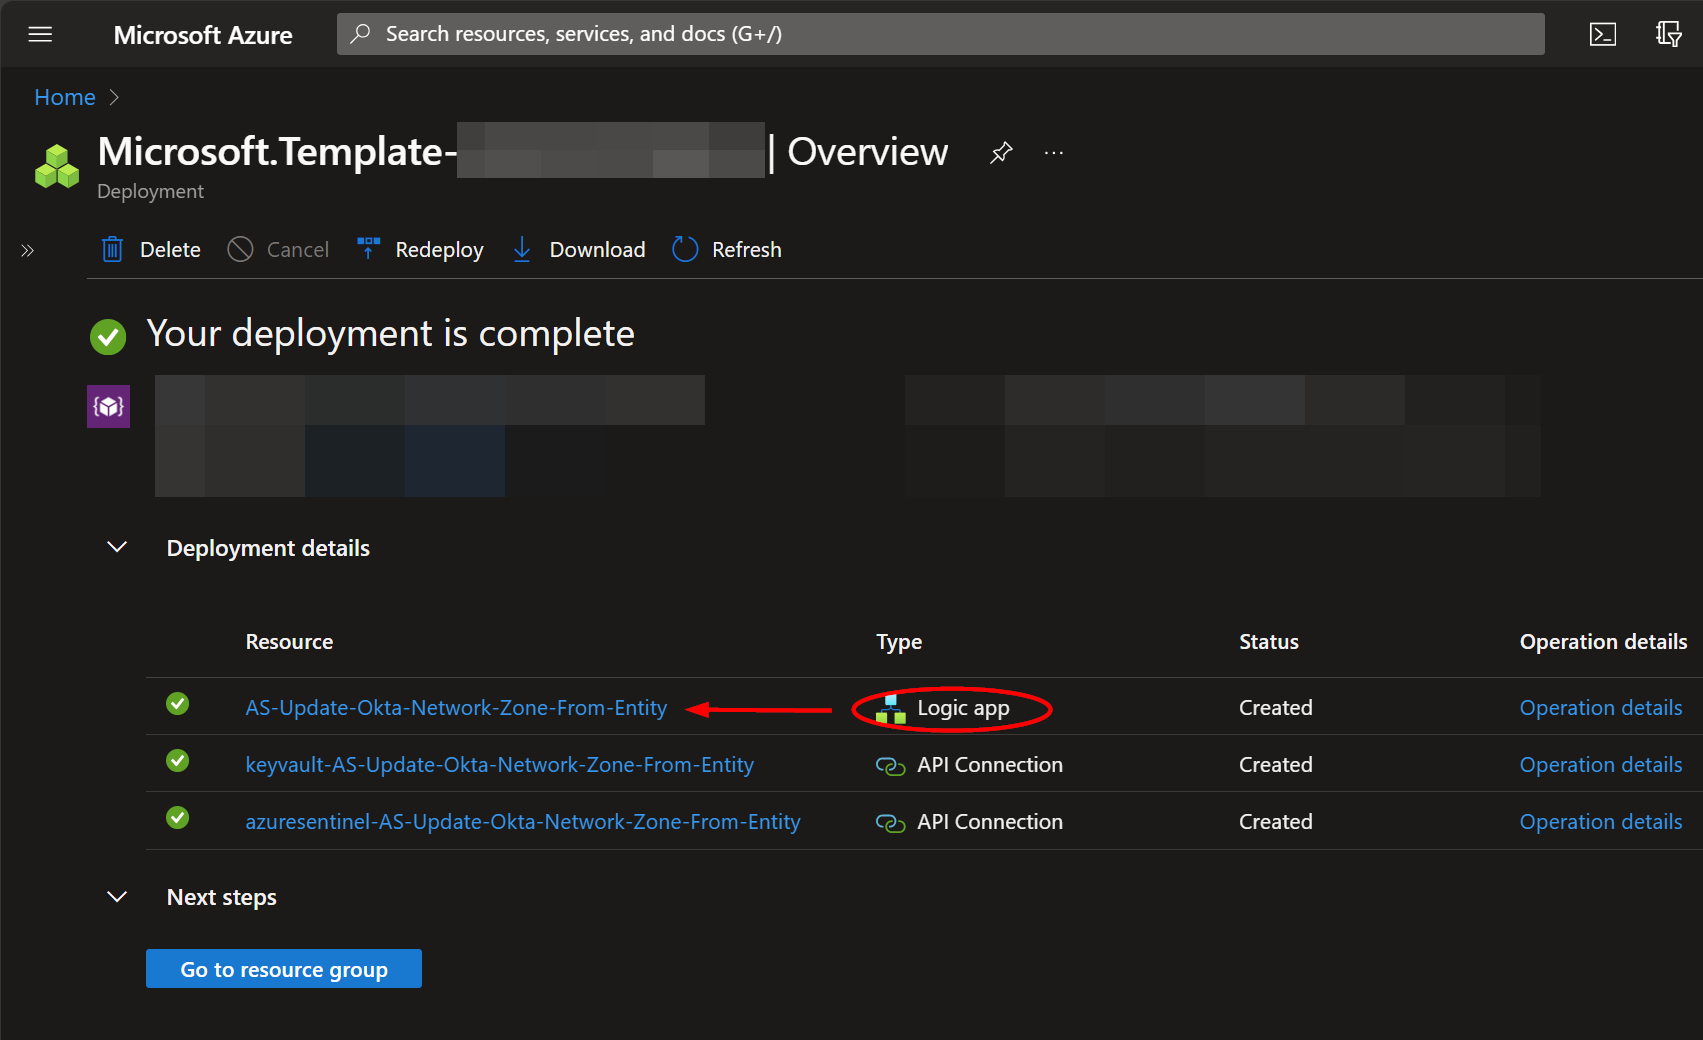Click the Resource column header
The image size is (1703, 1040).
tap(289, 642)
